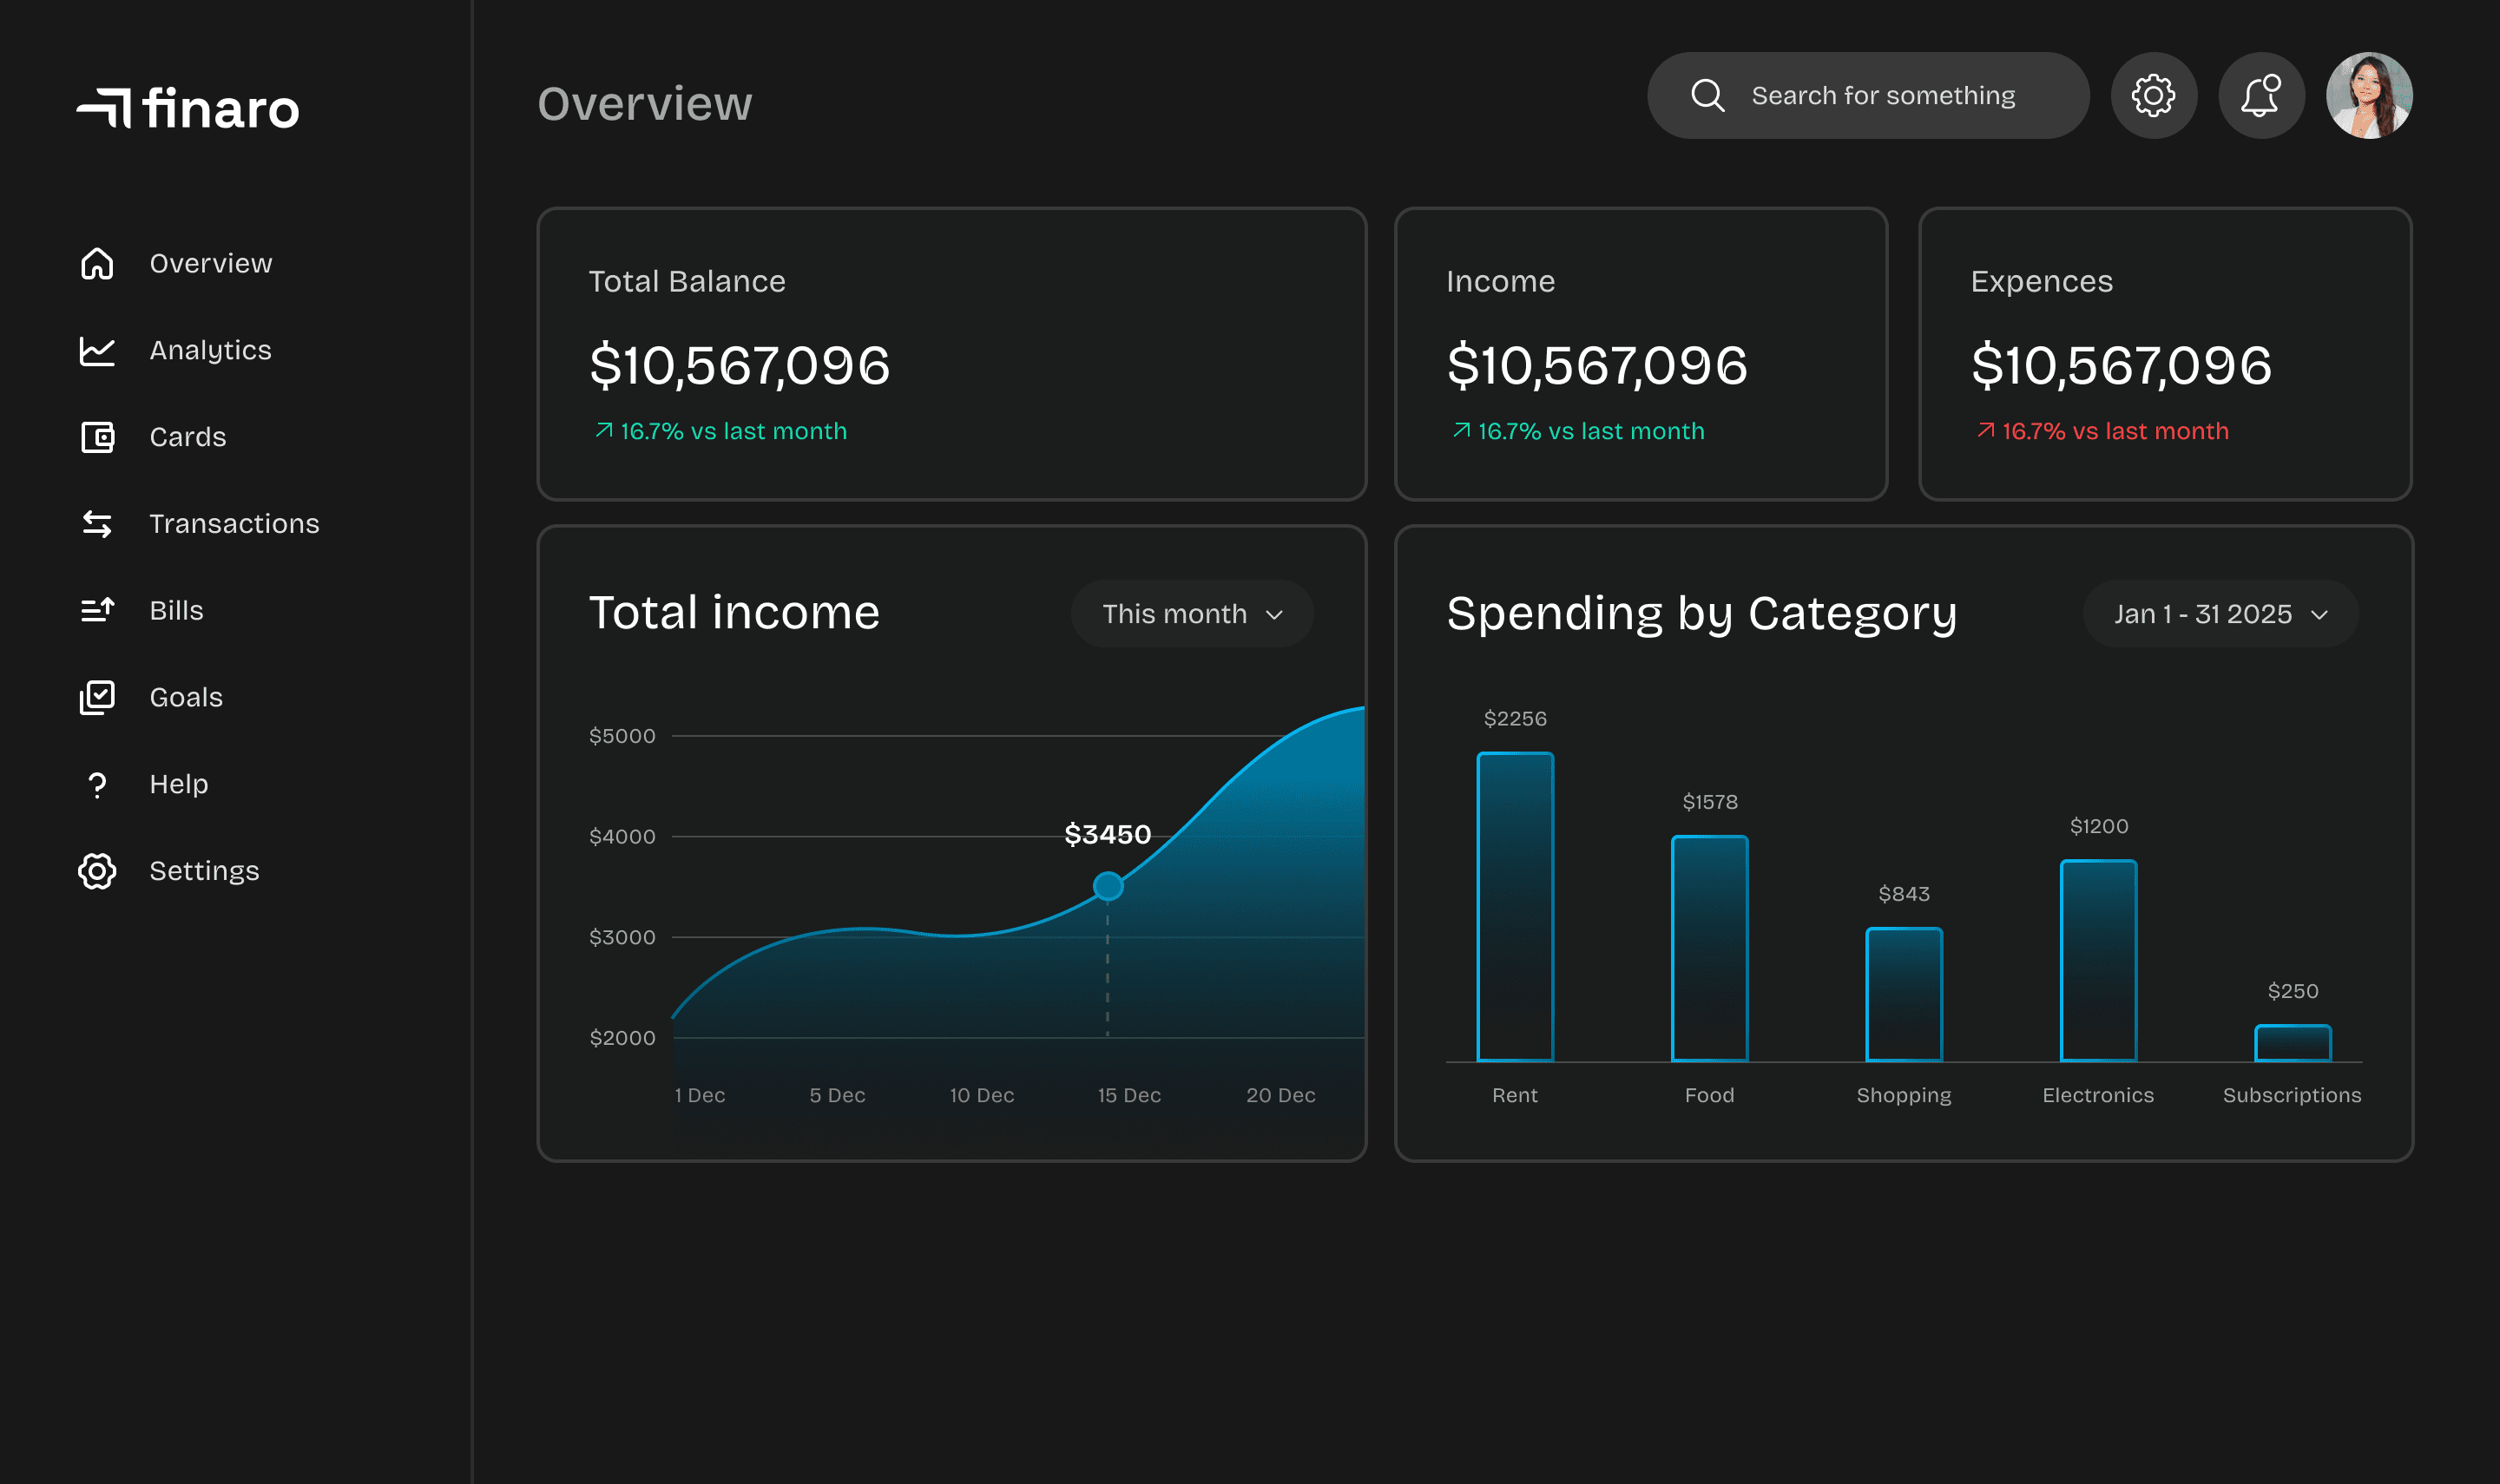Image resolution: width=2500 pixels, height=1484 pixels.
Task: Select the Goals menu entry
Action: click(x=186, y=697)
